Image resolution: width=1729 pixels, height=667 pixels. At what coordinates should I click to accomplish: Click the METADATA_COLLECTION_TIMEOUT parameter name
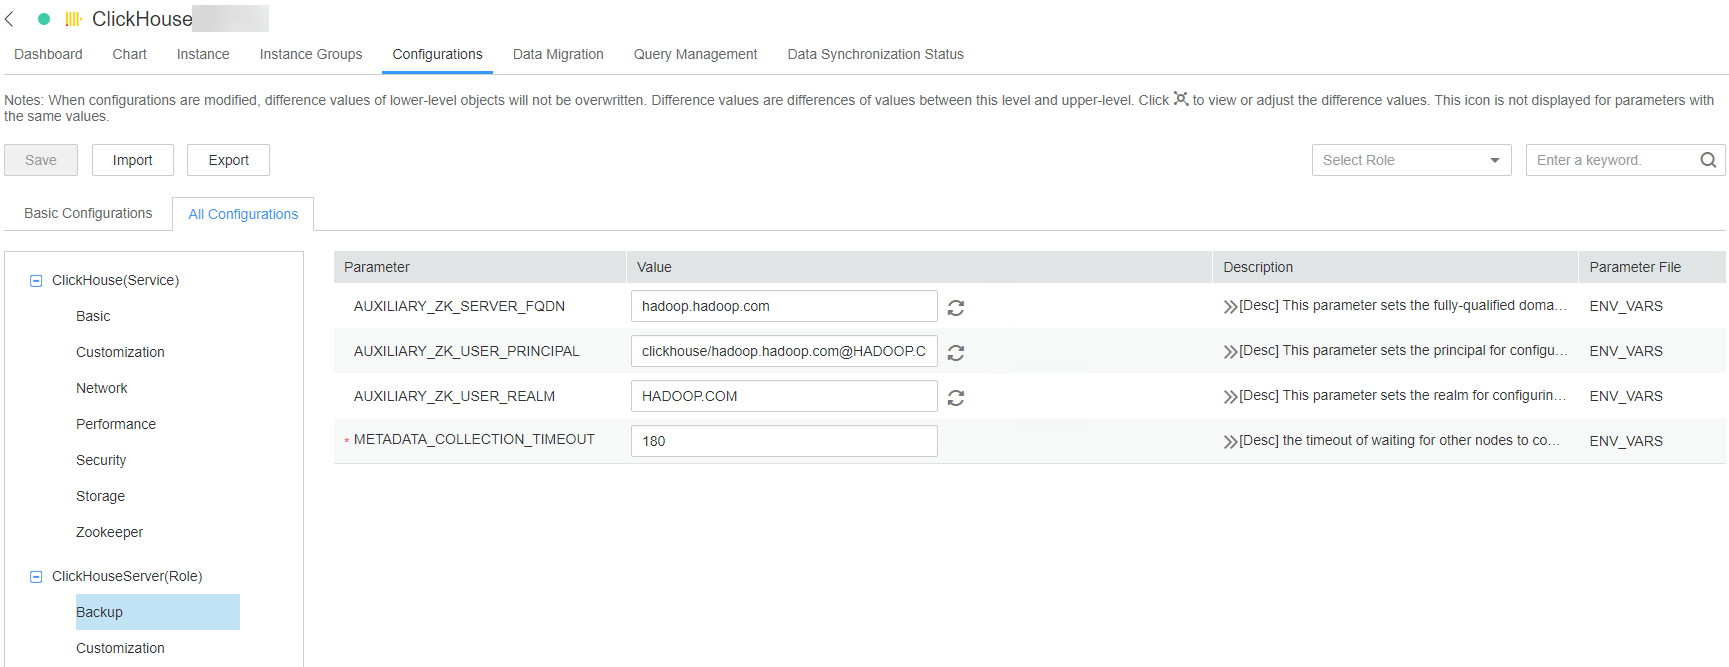[x=474, y=439]
